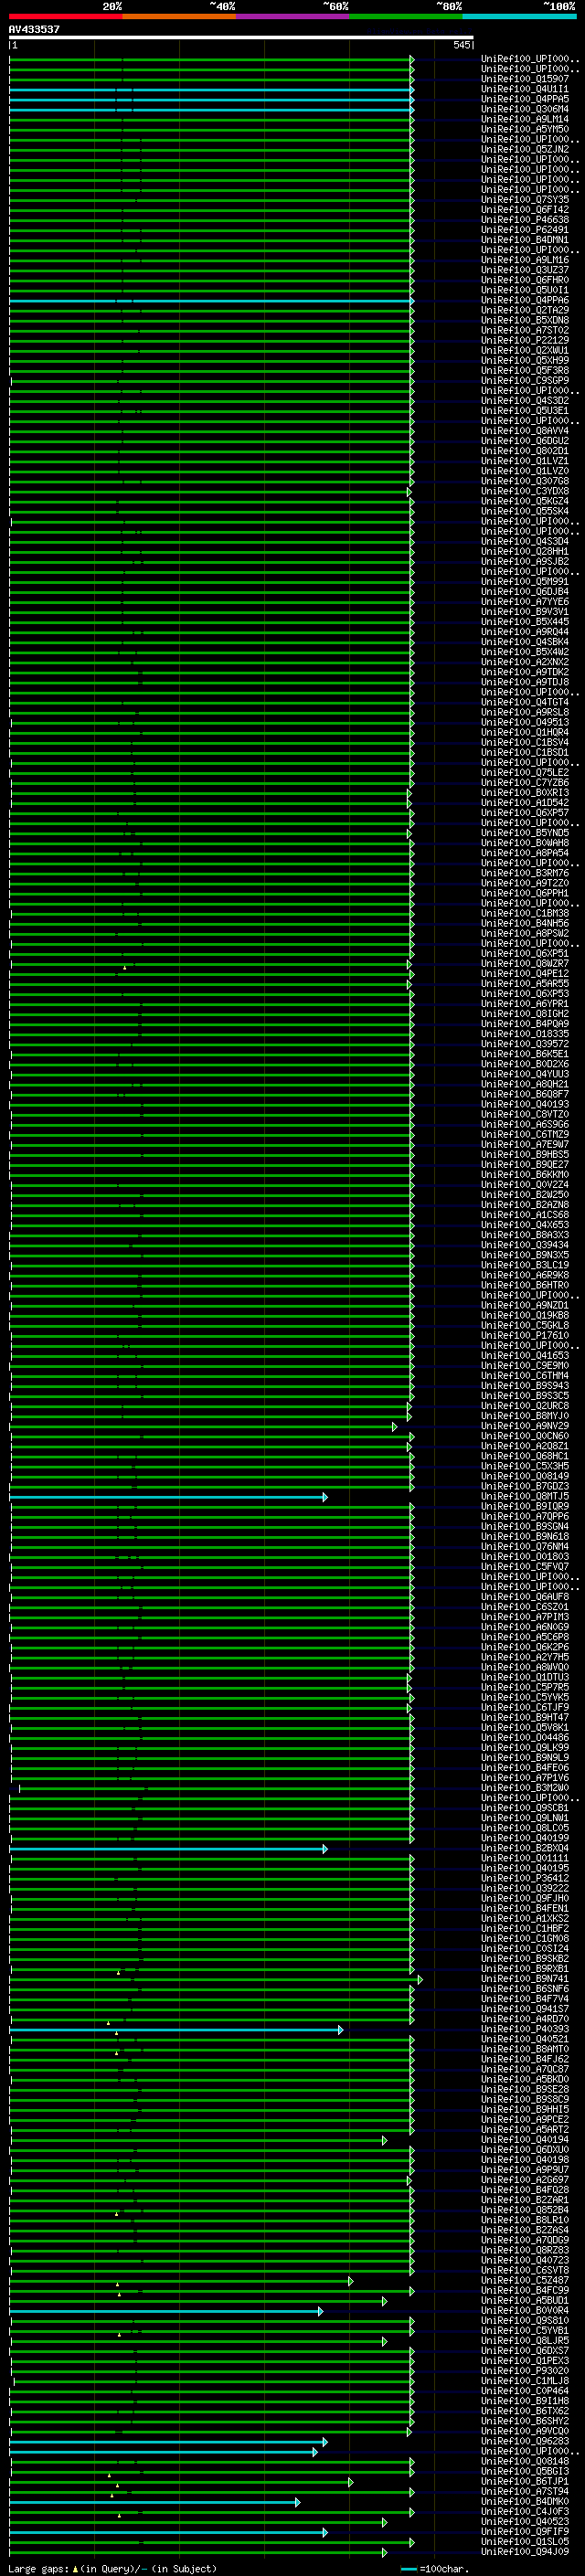
Task: Open hit UniRef100_Q08149
Action: pos(525,1476)
